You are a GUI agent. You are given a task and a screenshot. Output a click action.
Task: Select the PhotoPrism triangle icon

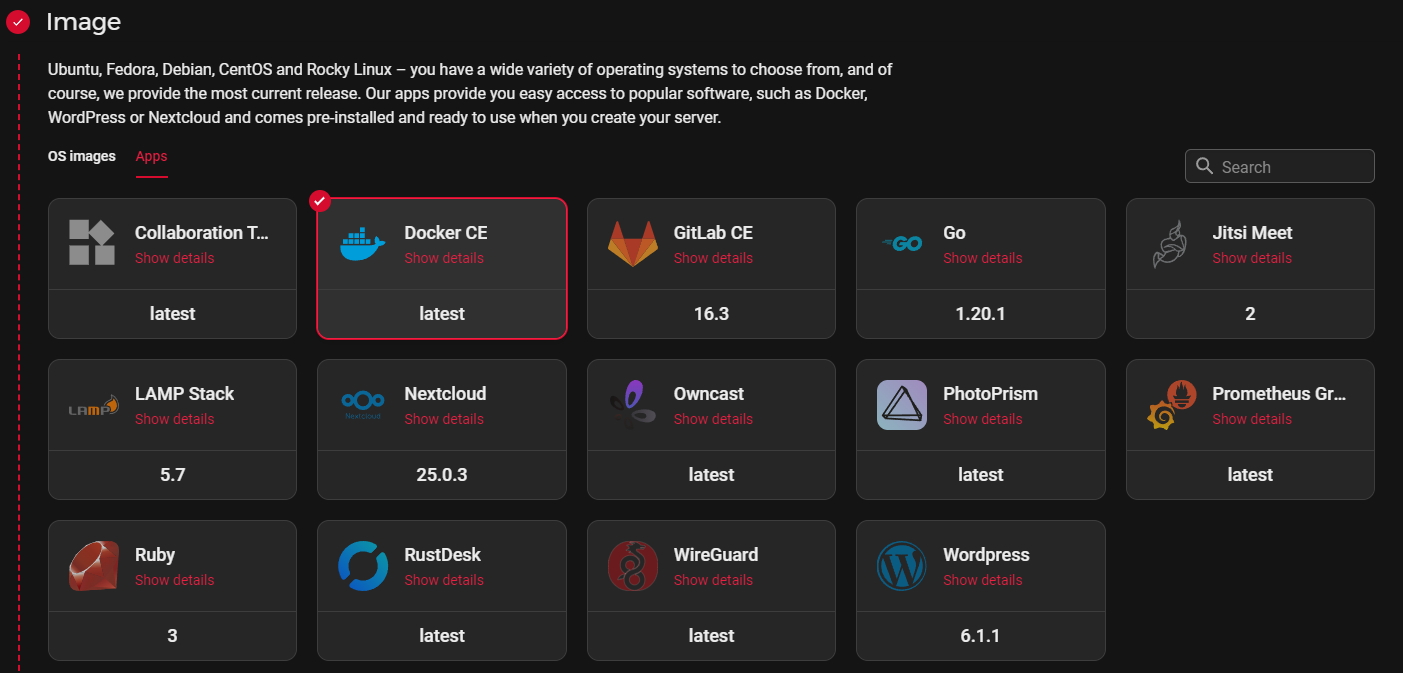click(x=901, y=405)
